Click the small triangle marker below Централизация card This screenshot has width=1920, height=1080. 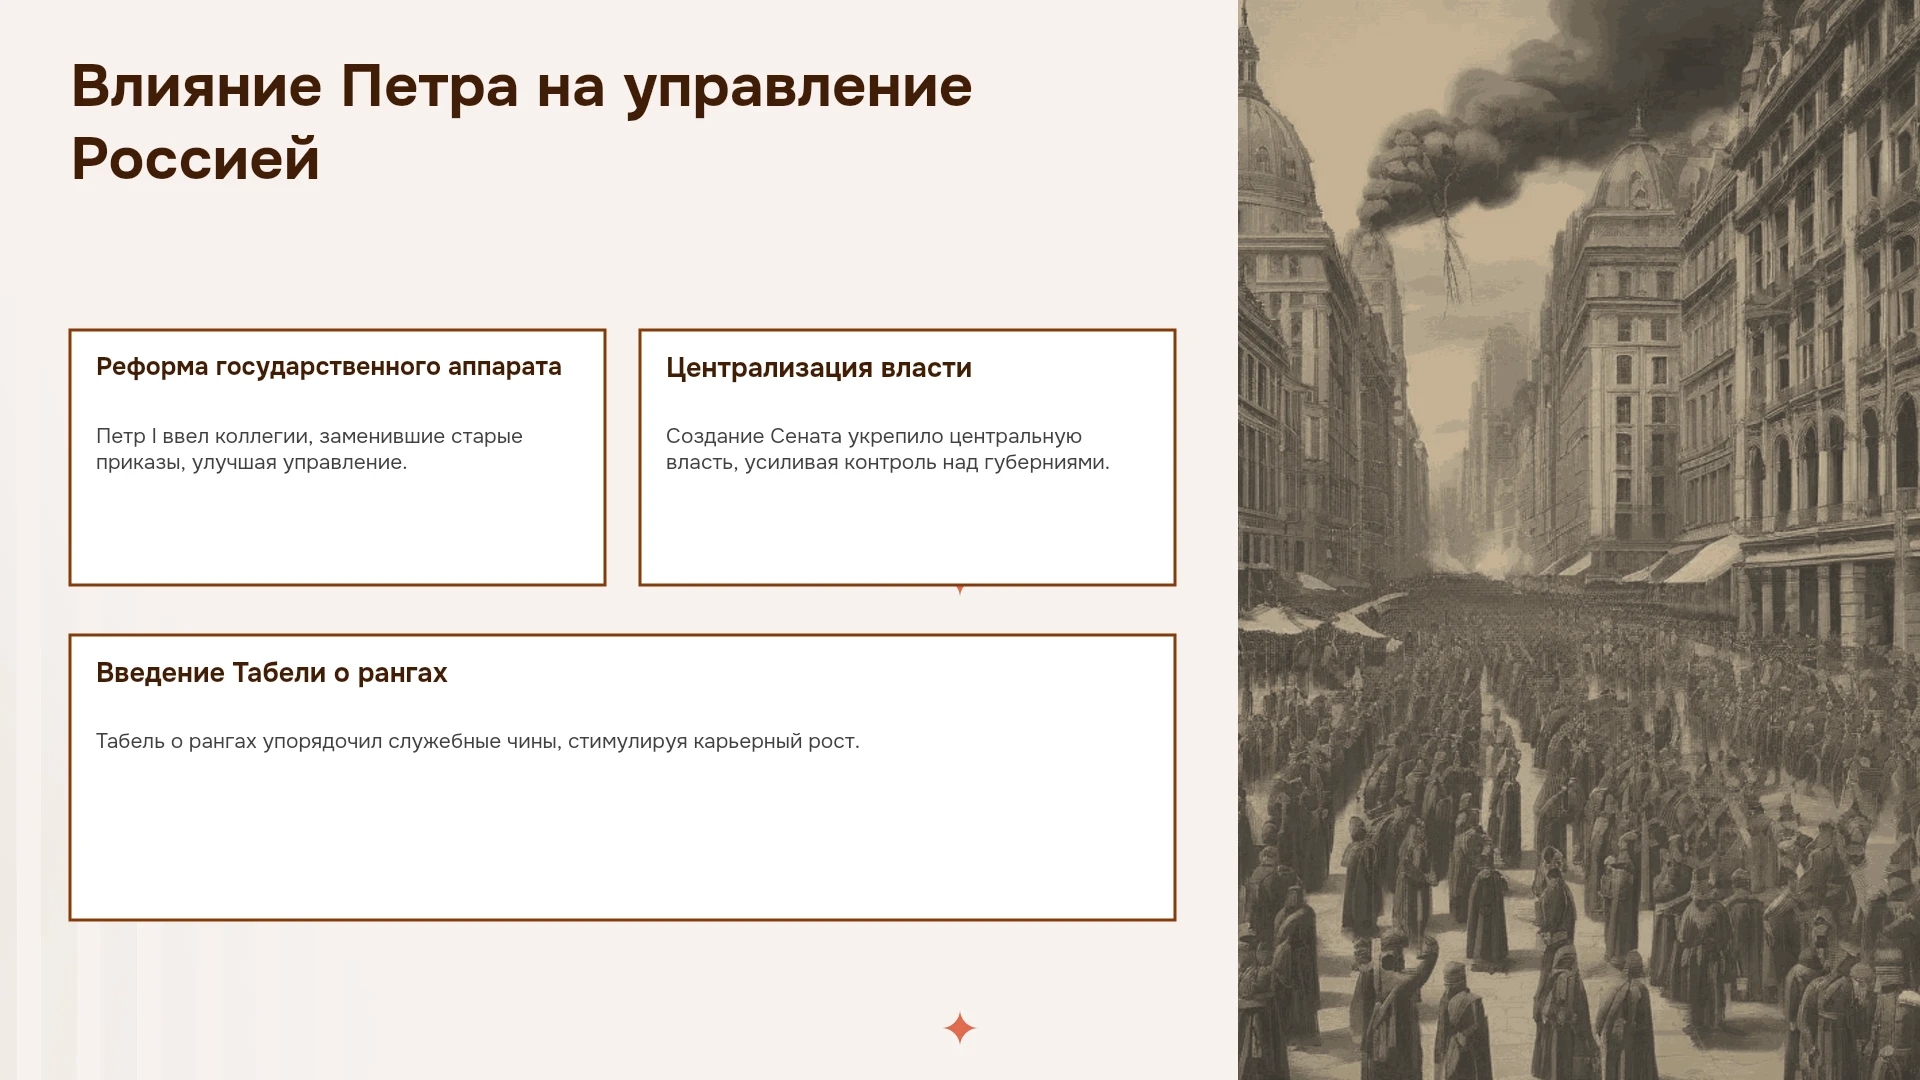(960, 590)
